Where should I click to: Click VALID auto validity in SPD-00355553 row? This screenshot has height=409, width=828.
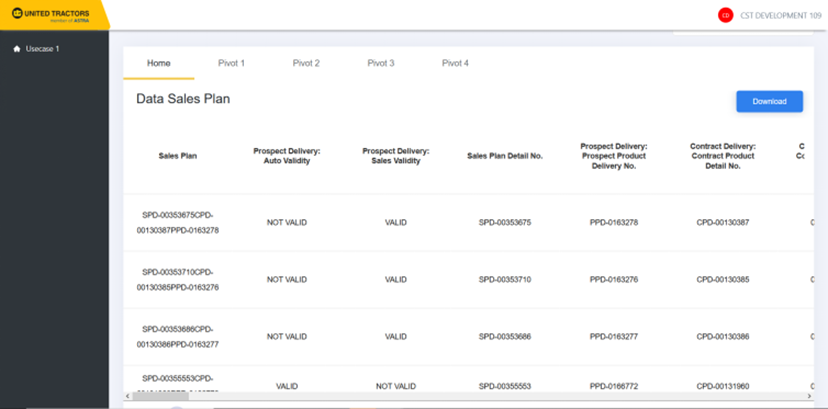coord(287,386)
